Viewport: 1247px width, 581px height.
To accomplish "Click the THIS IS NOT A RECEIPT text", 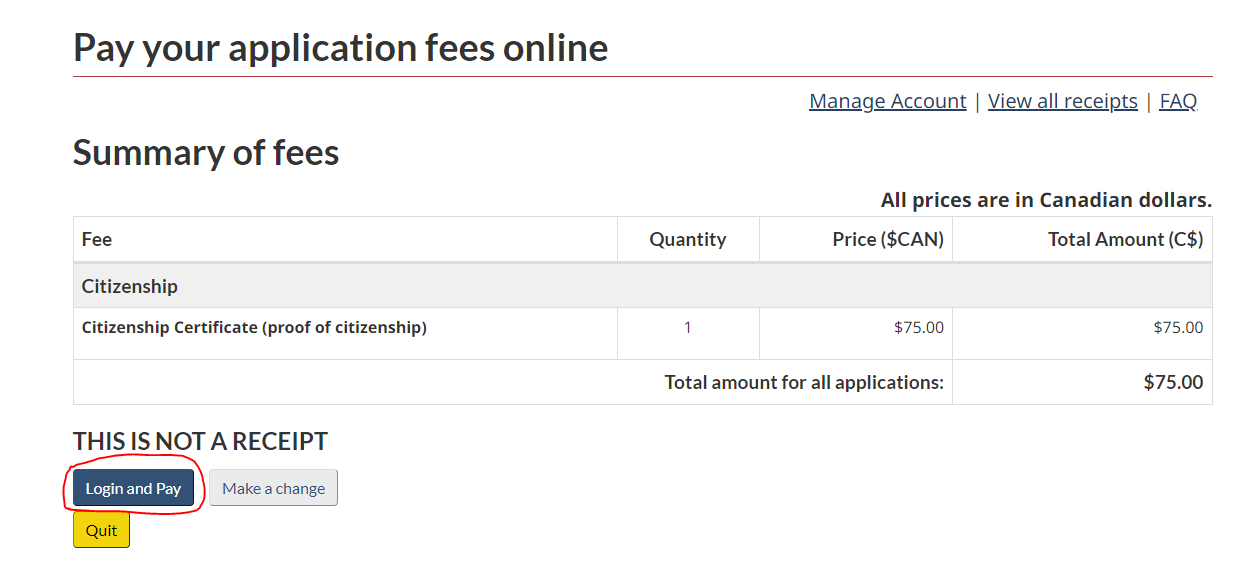I will [200, 441].
